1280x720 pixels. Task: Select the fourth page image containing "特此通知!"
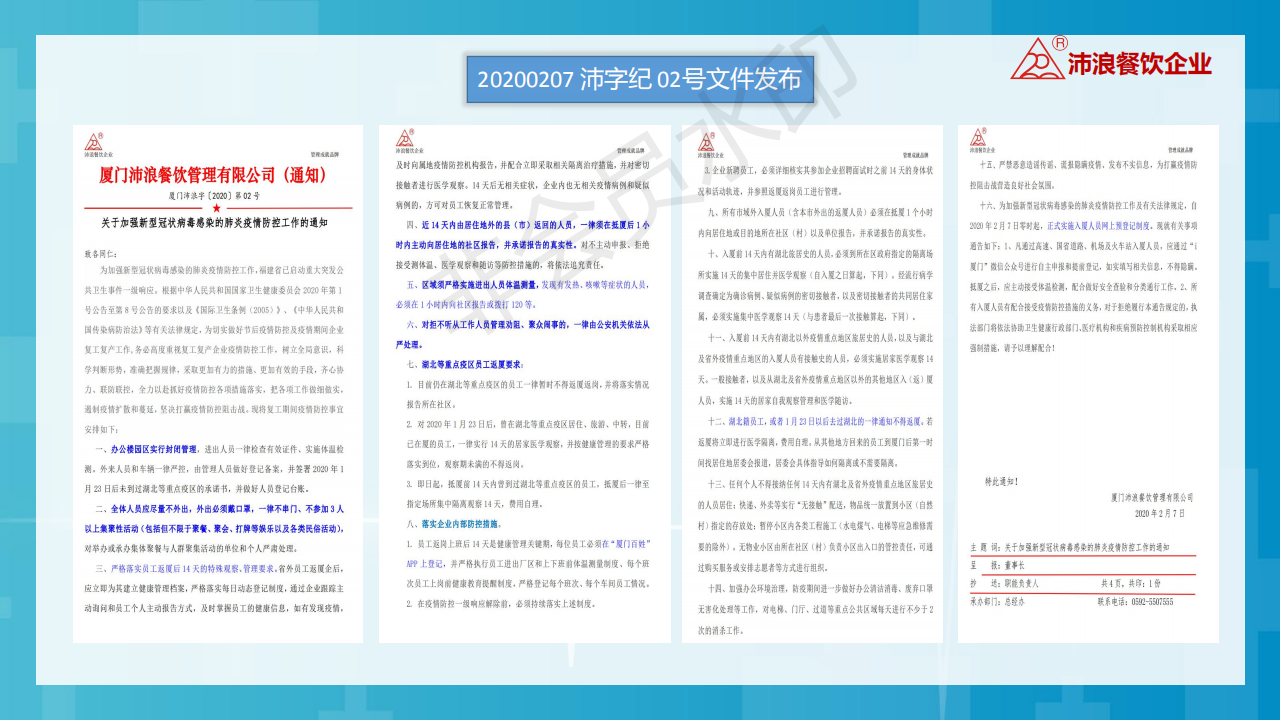point(1088,384)
